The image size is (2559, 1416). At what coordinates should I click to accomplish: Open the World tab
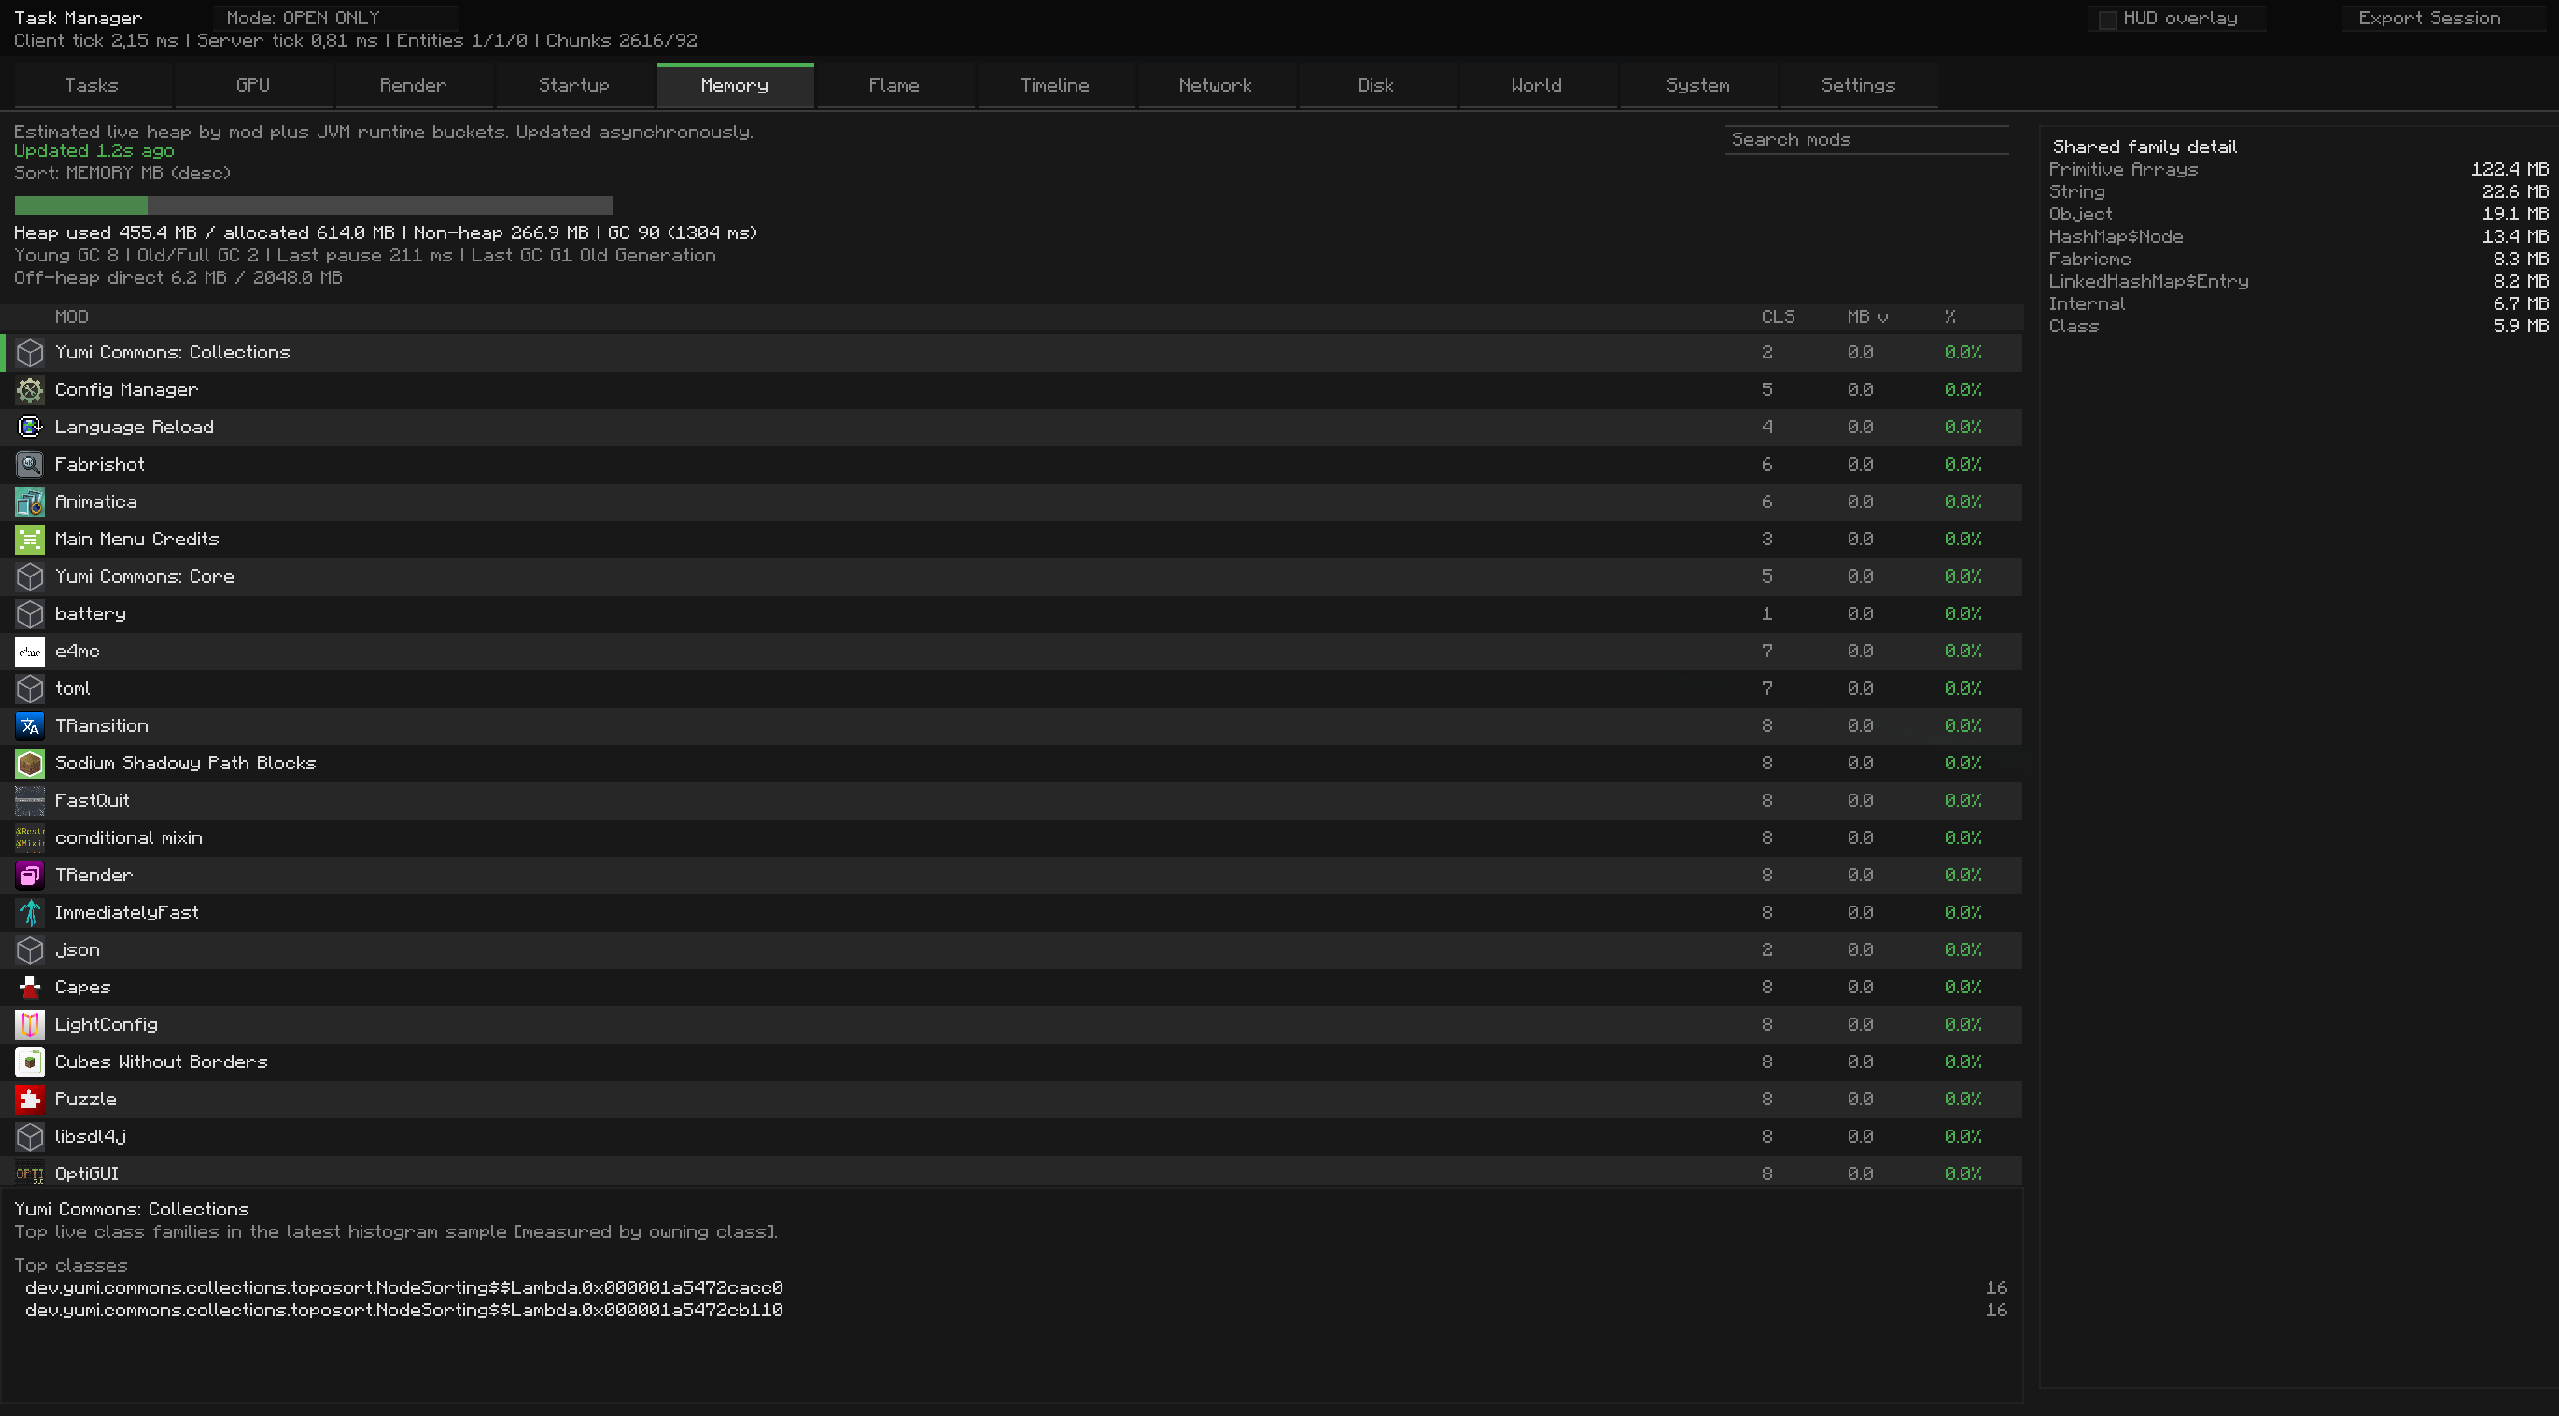[x=1537, y=86]
